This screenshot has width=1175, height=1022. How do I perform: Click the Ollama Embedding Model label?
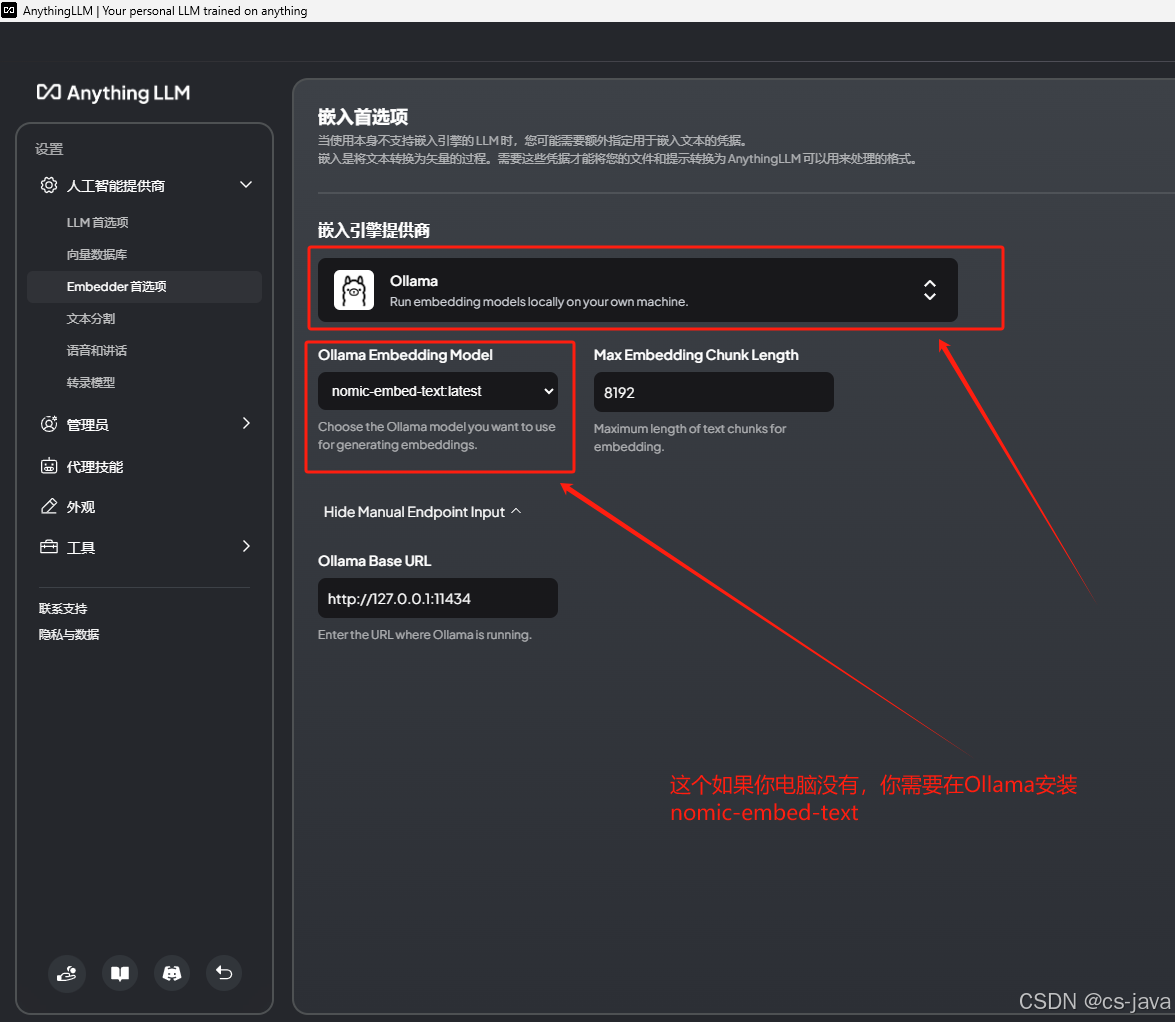click(x=405, y=355)
